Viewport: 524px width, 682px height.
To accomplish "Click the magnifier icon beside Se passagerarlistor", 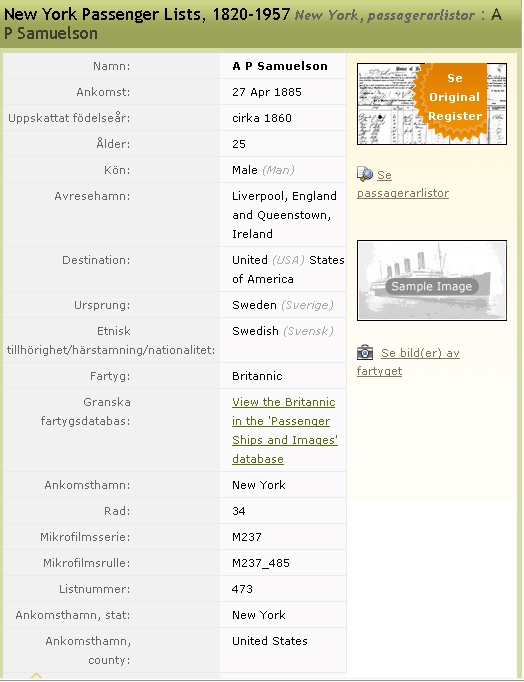I will (365, 174).
